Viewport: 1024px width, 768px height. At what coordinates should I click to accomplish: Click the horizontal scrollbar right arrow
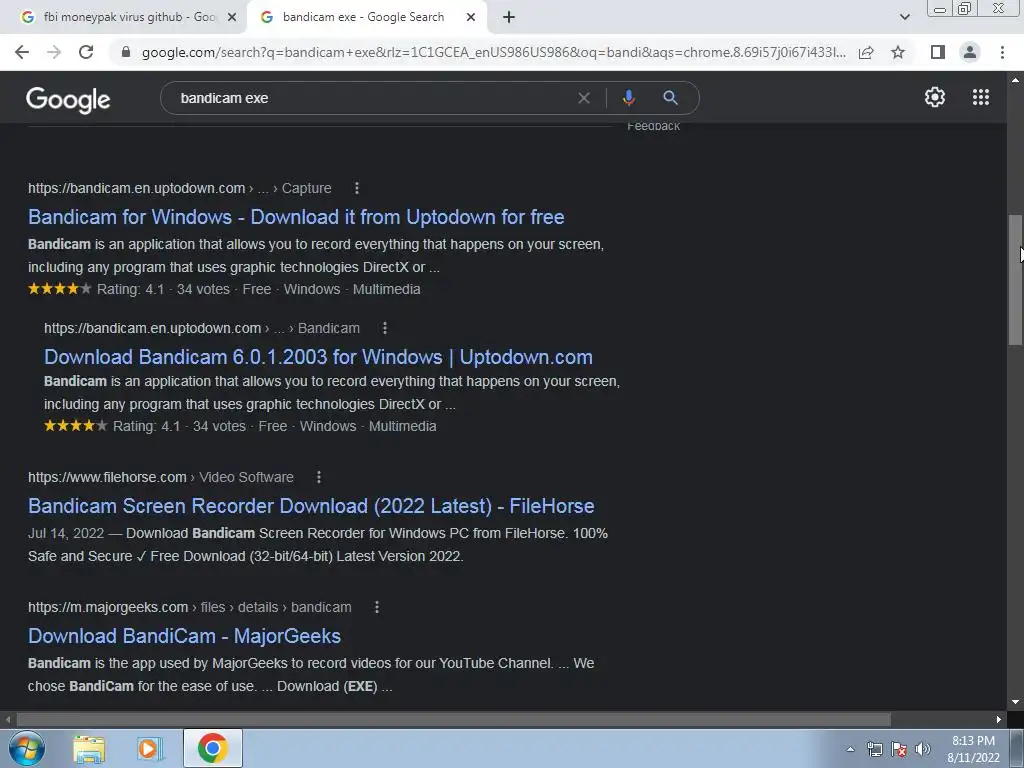pyautogui.click(x=999, y=719)
